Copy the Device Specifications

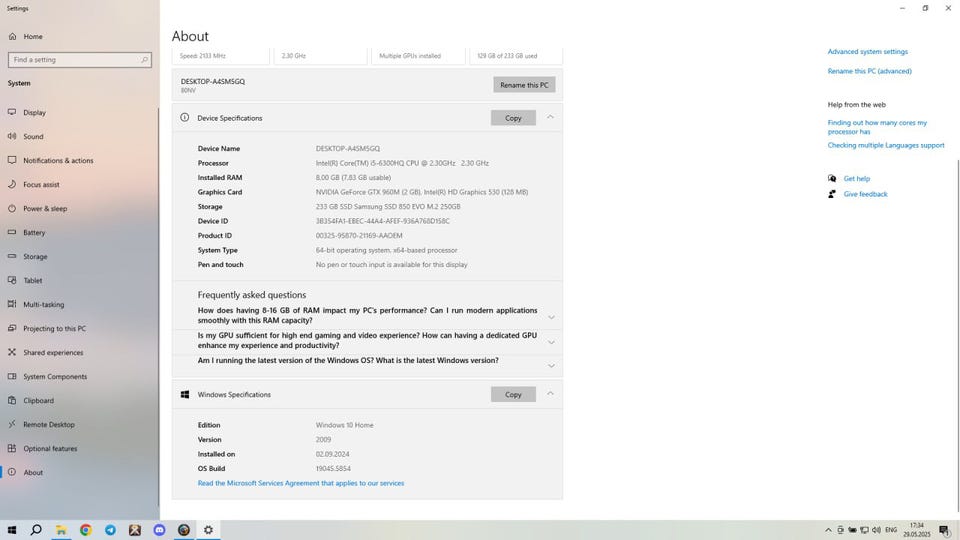click(x=513, y=118)
